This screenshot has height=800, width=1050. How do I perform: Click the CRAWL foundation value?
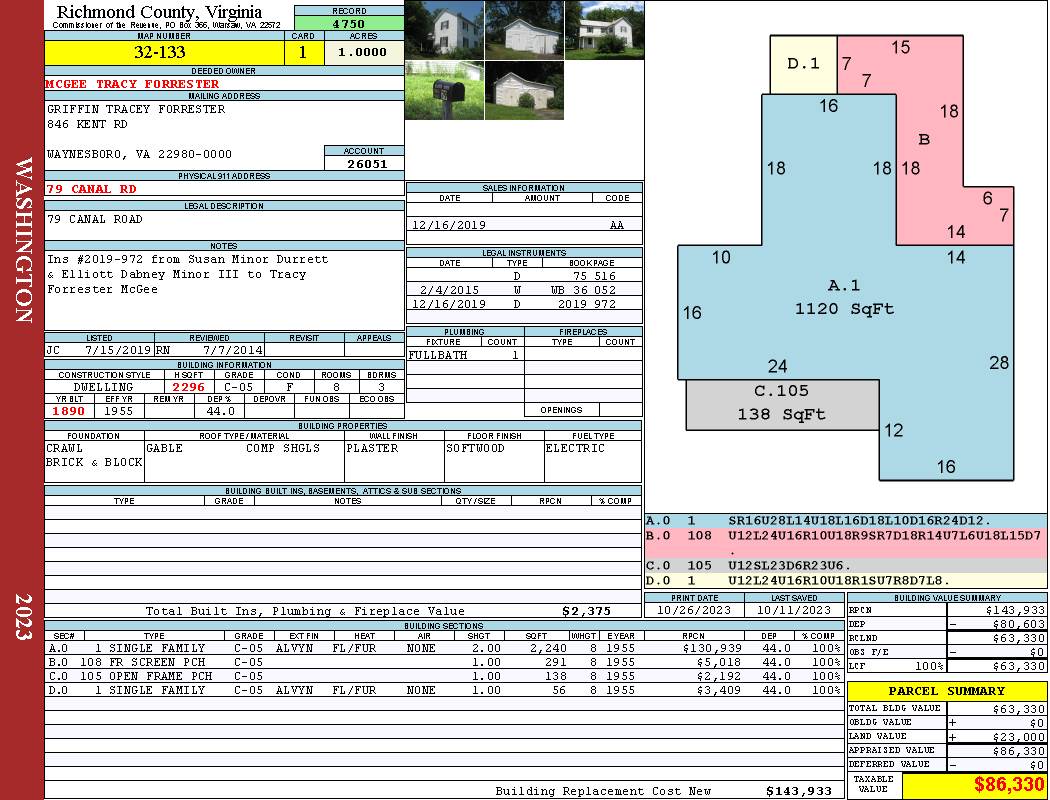coord(64,449)
